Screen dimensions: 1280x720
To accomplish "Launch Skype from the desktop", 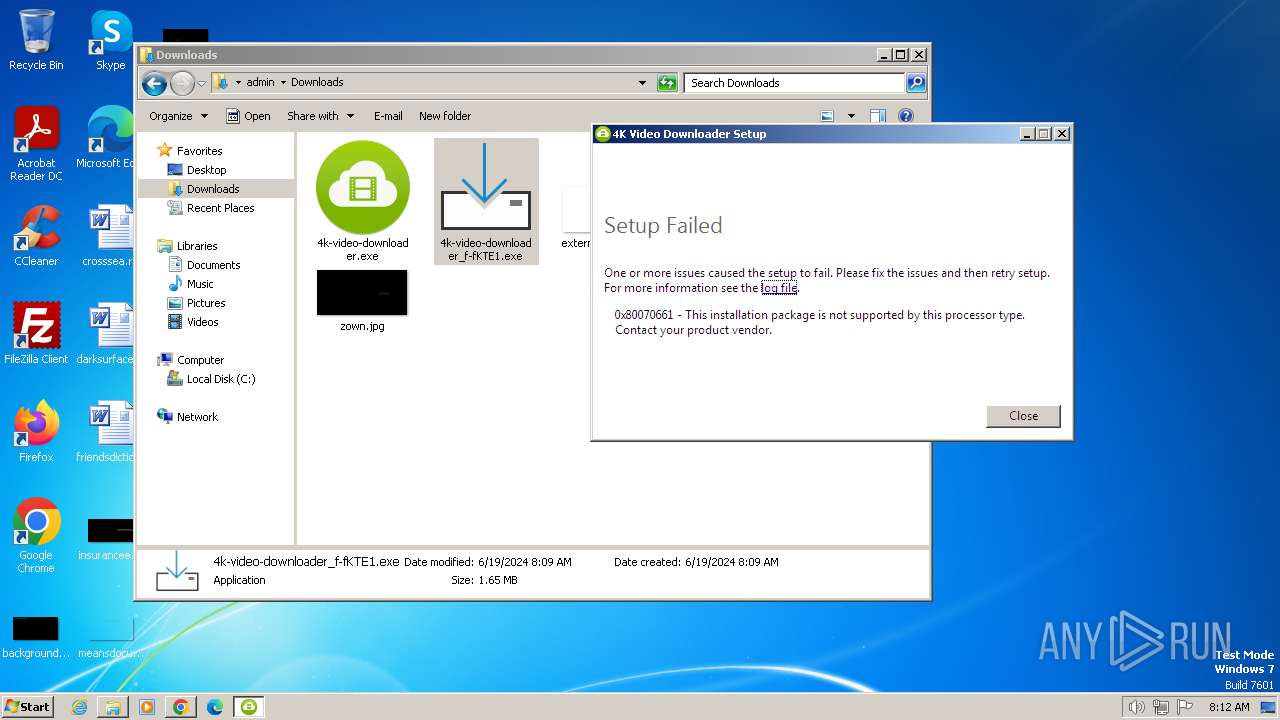I will pos(110,40).
